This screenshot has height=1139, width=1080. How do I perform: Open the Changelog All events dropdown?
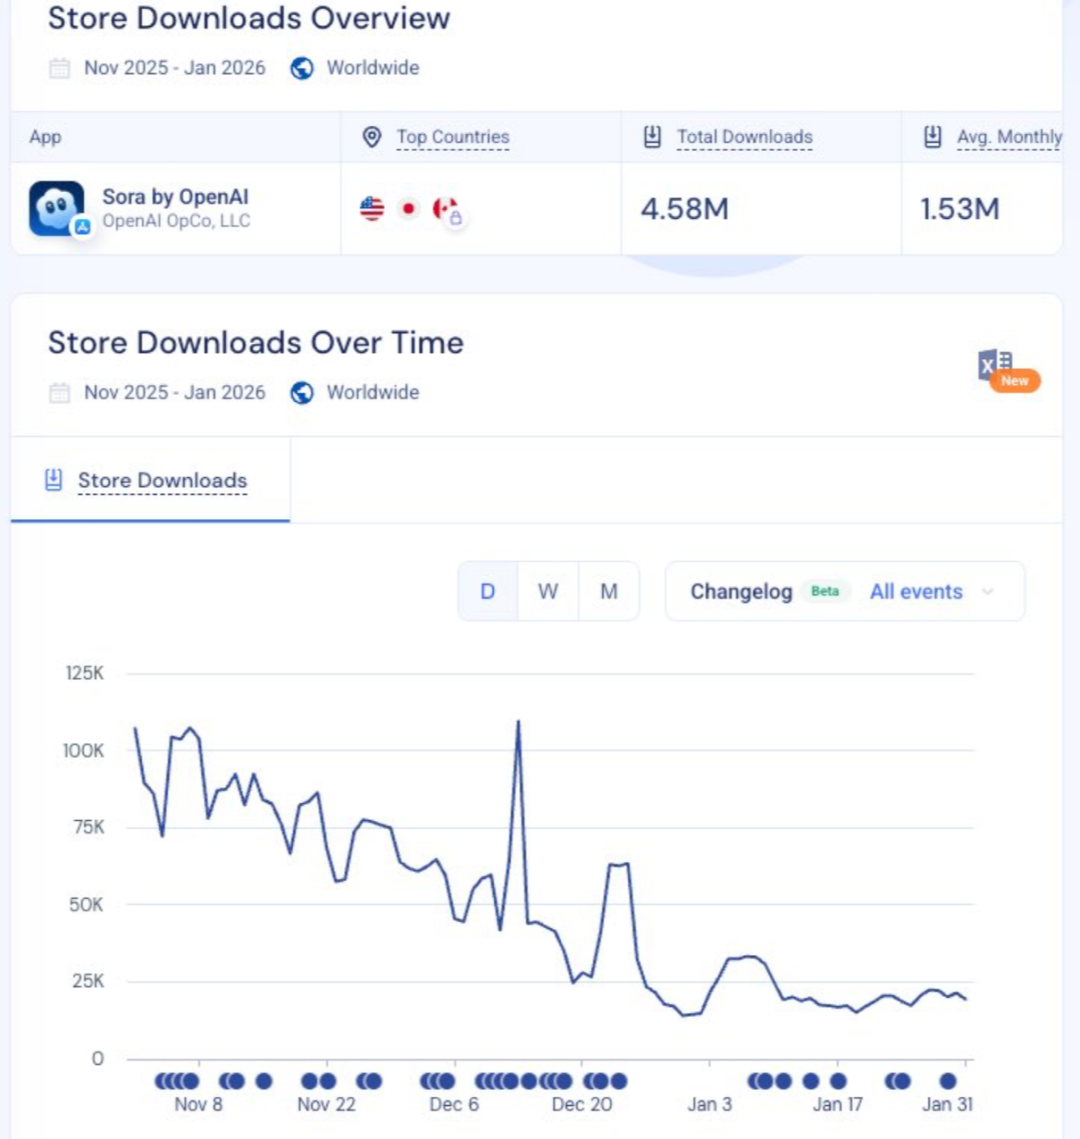point(845,591)
